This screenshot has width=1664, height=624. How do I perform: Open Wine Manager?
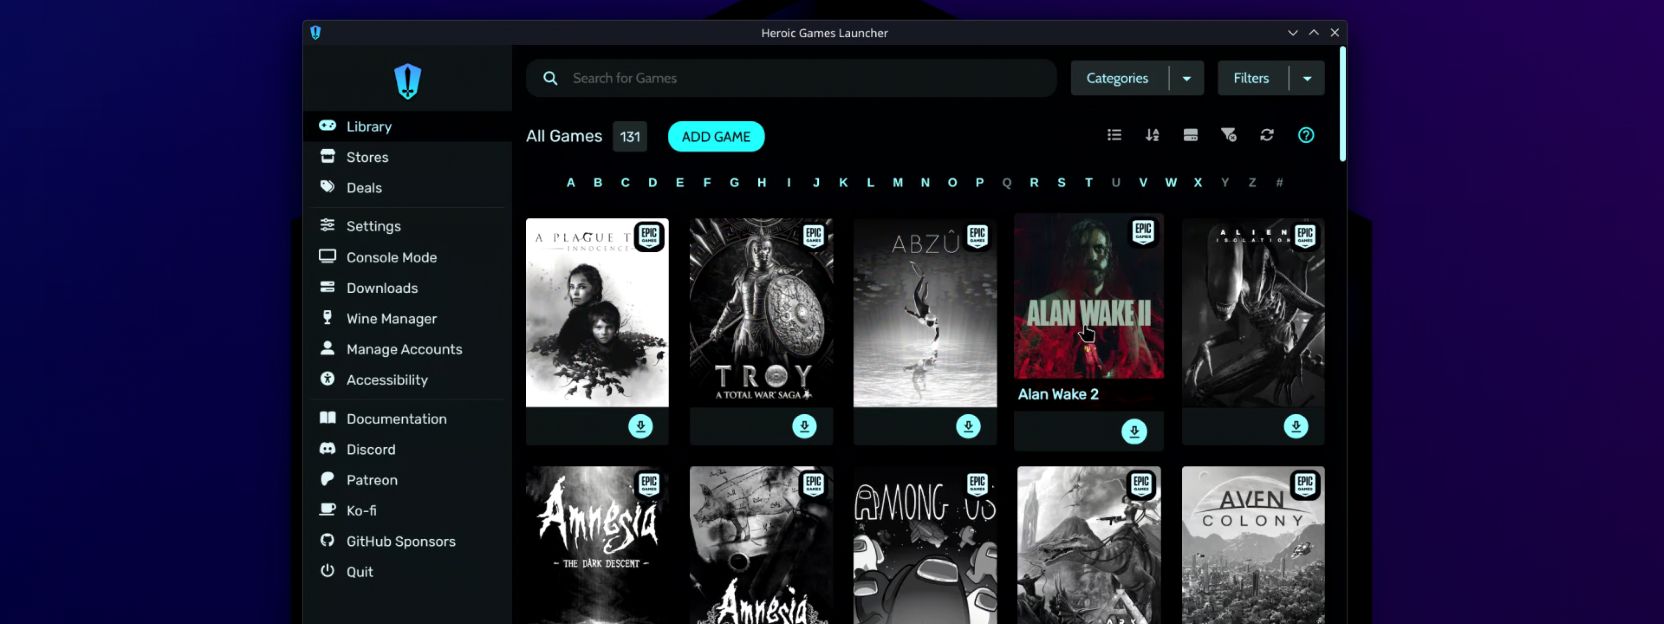tap(408, 318)
